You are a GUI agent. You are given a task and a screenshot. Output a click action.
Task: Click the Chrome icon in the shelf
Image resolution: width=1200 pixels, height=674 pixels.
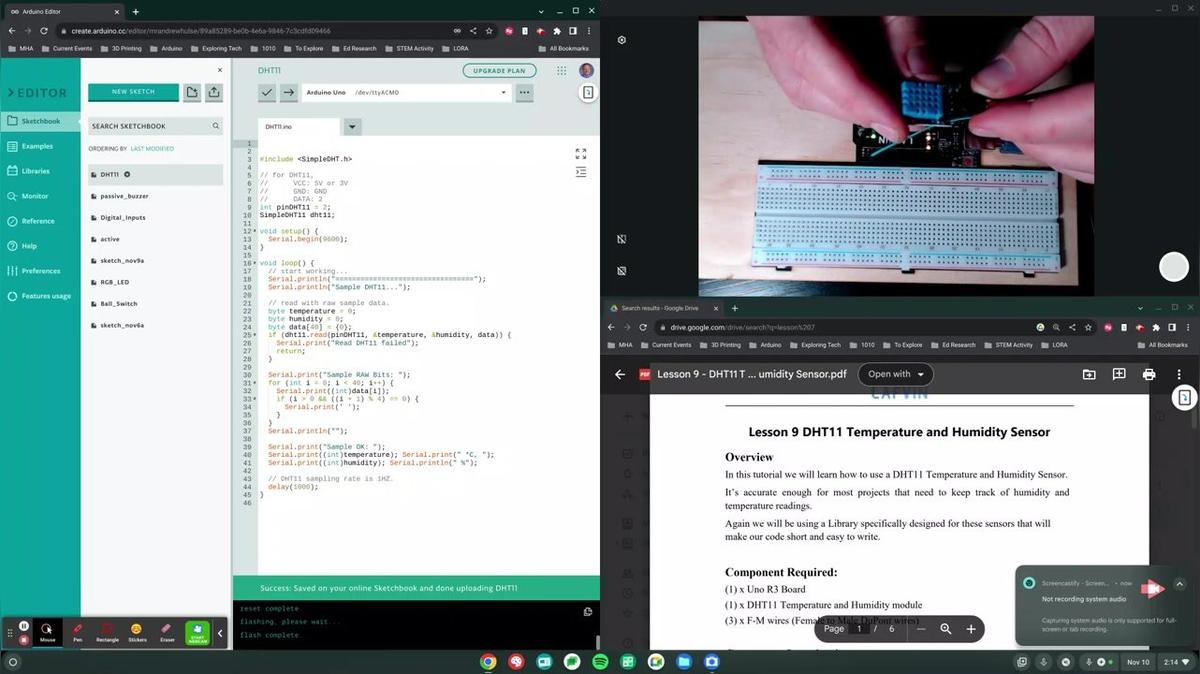(488, 662)
